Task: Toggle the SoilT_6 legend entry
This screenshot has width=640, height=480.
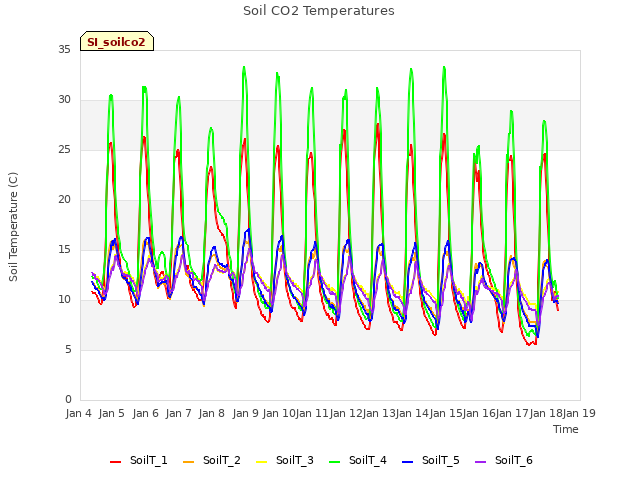Action: click(x=504, y=460)
